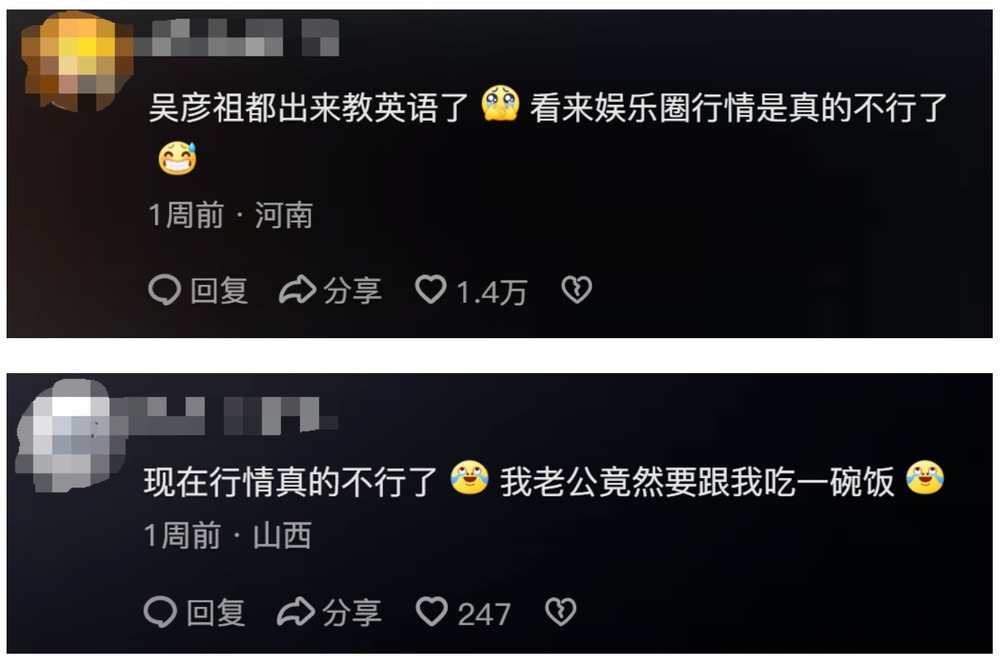Click the 247 like count
Image resolution: width=1000 pixels, height=661 pixels.
click(484, 614)
